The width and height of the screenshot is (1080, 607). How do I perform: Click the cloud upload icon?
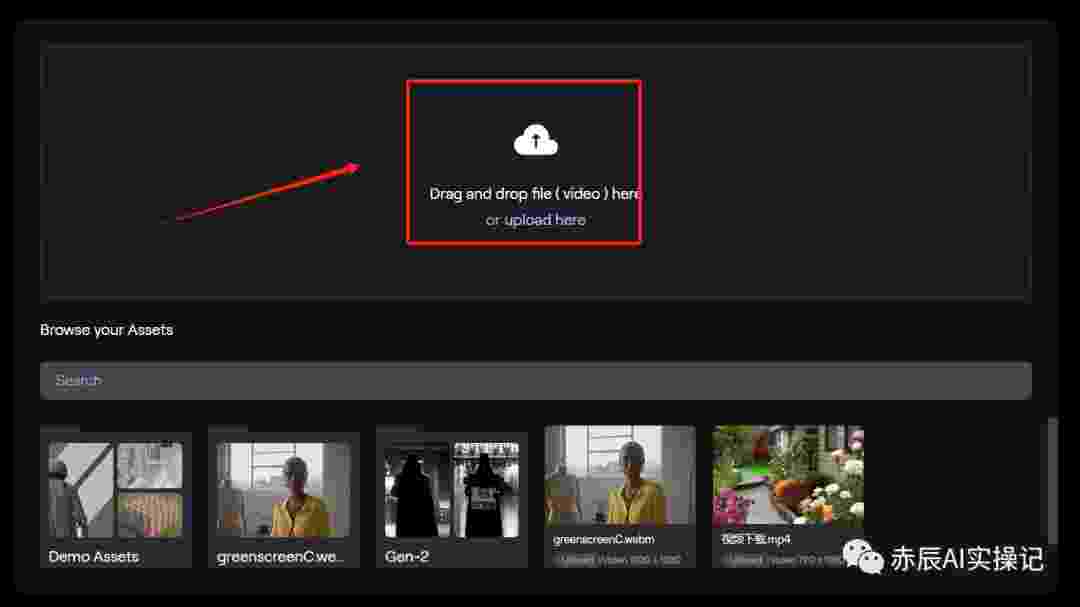pos(535,141)
